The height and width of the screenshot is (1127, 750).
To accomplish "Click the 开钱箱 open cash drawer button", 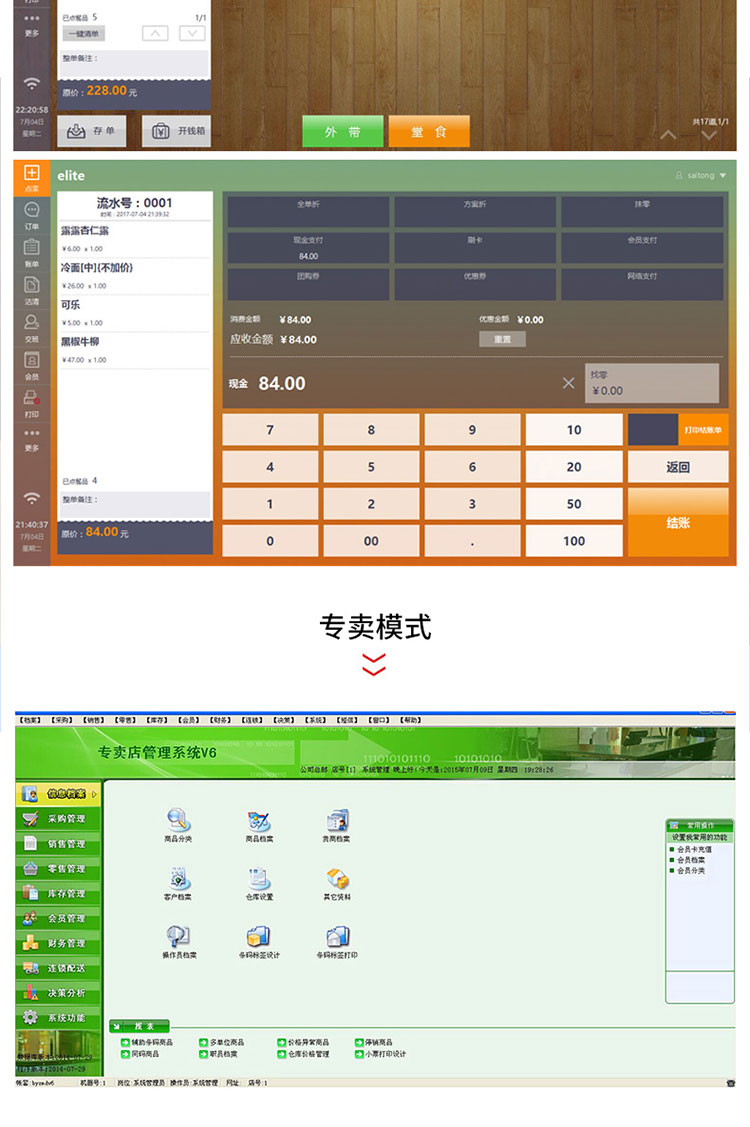I will (176, 131).
